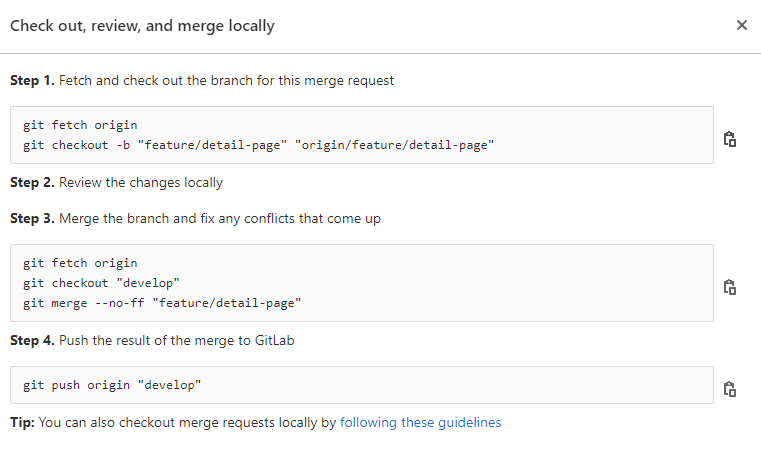Click the Step 2 Review changes locally text
The image size is (761, 458).
coord(116,182)
